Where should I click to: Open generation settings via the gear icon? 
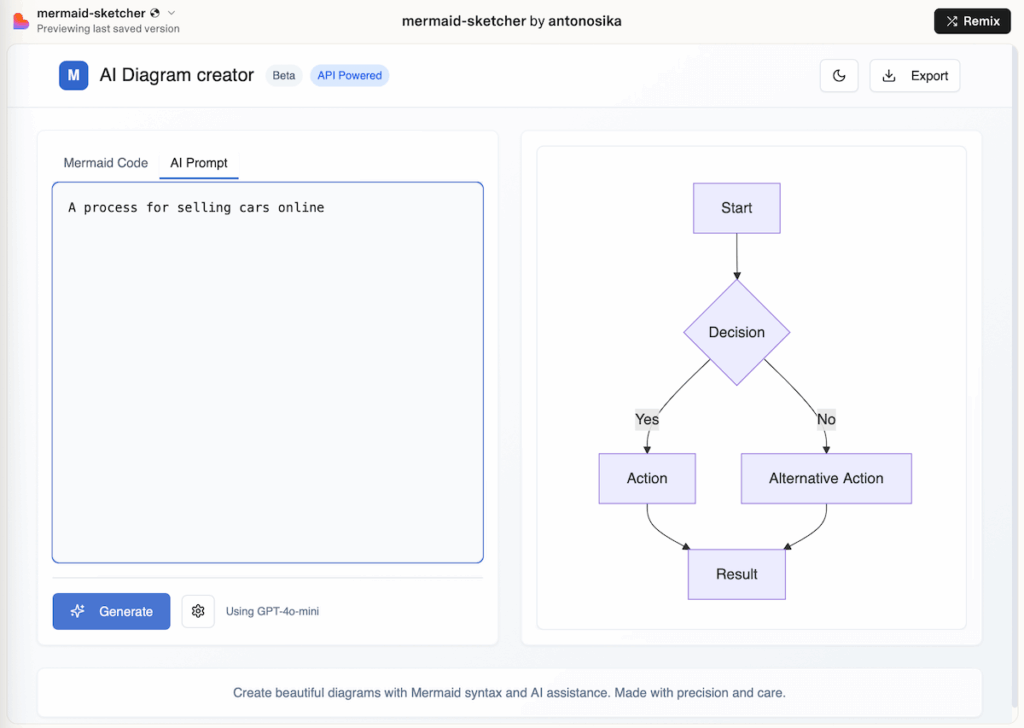pos(198,611)
